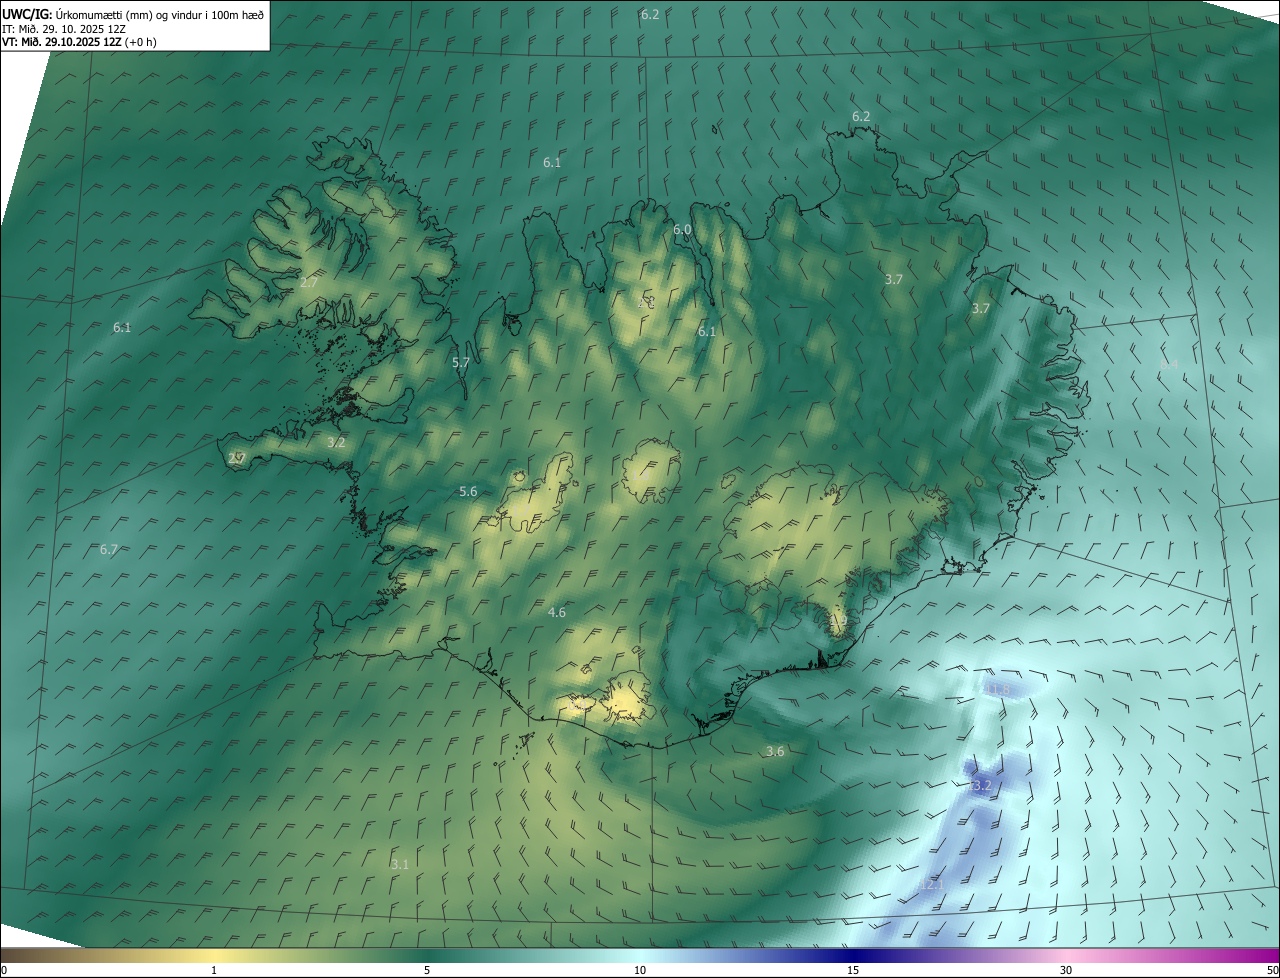Click the 6.1 value over the sea west of Westfjords
This screenshot has height=978, width=1280.
122,327
